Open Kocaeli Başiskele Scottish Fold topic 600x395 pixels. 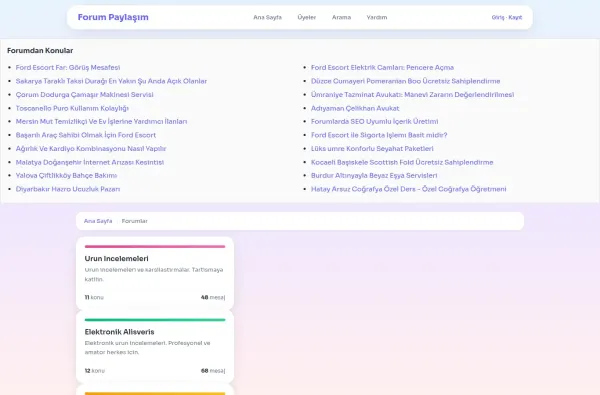point(402,162)
